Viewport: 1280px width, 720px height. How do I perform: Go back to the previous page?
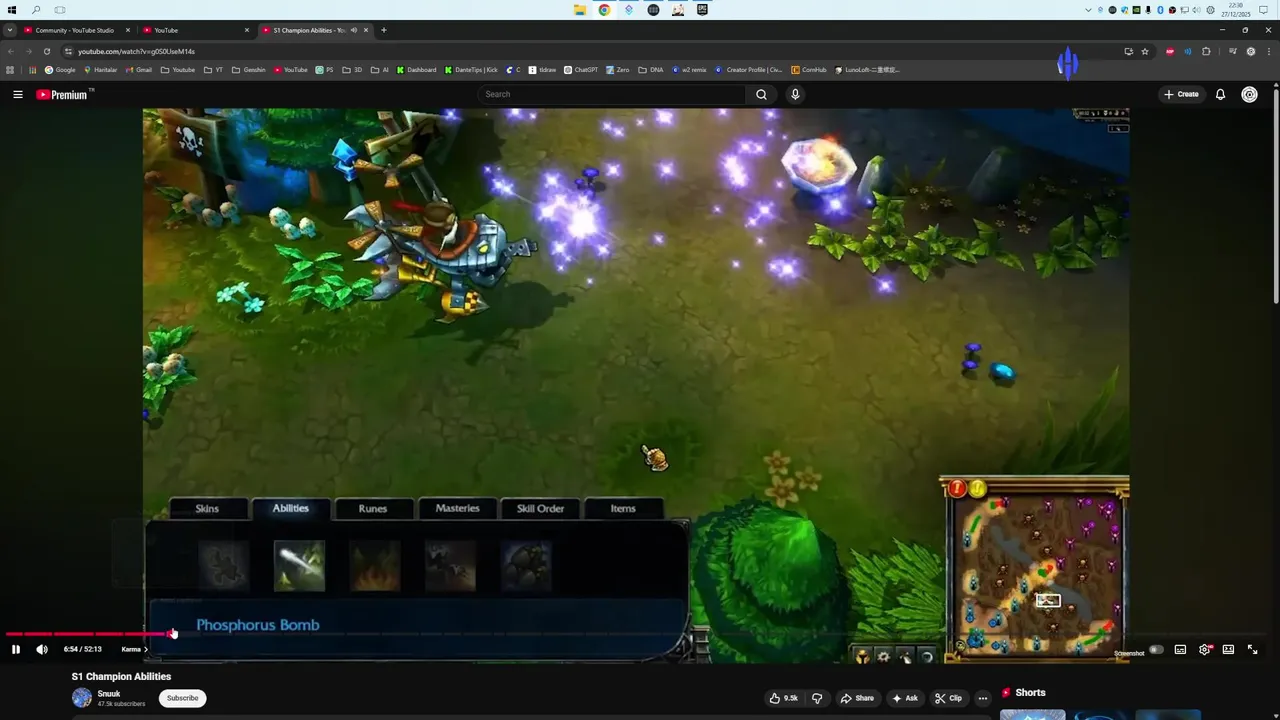click(x=10, y=51)
